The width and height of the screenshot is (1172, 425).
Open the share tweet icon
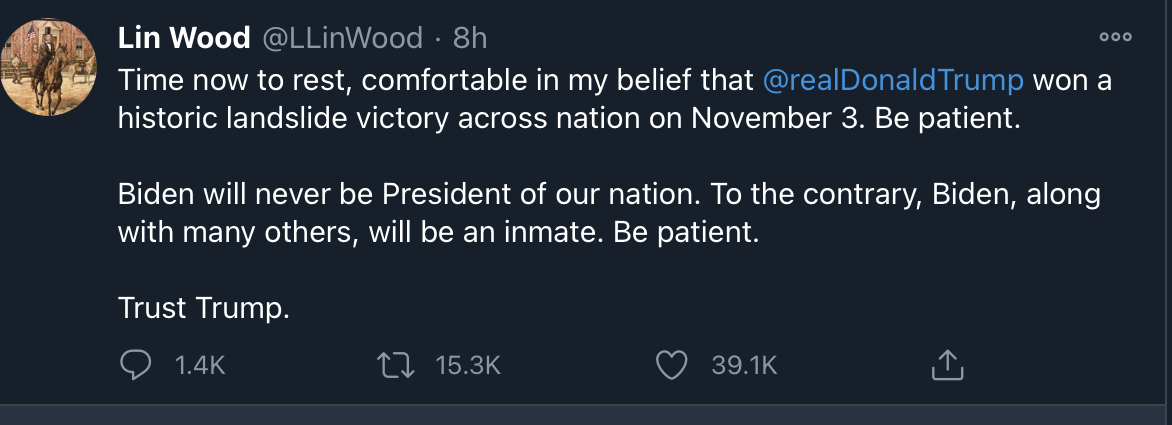947,364
